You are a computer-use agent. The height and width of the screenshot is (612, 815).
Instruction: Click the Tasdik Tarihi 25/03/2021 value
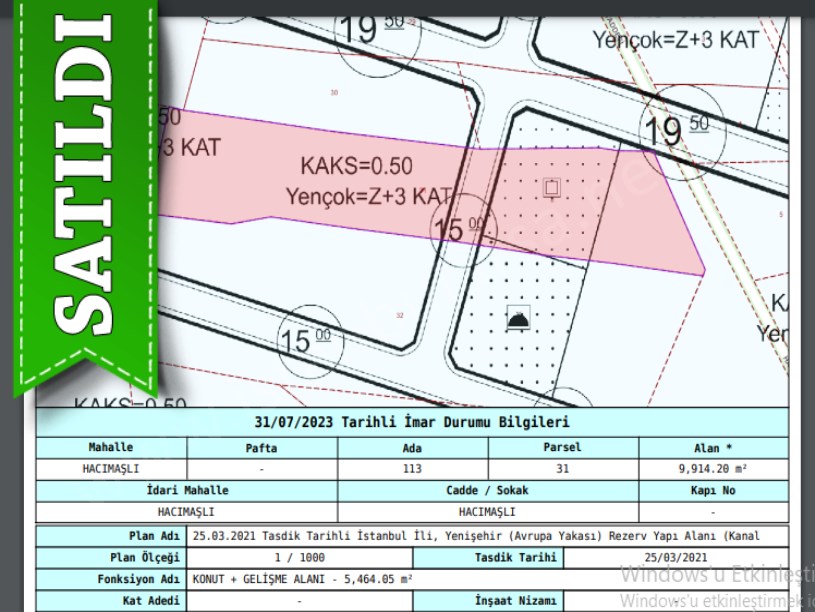[x=675, y=557]
